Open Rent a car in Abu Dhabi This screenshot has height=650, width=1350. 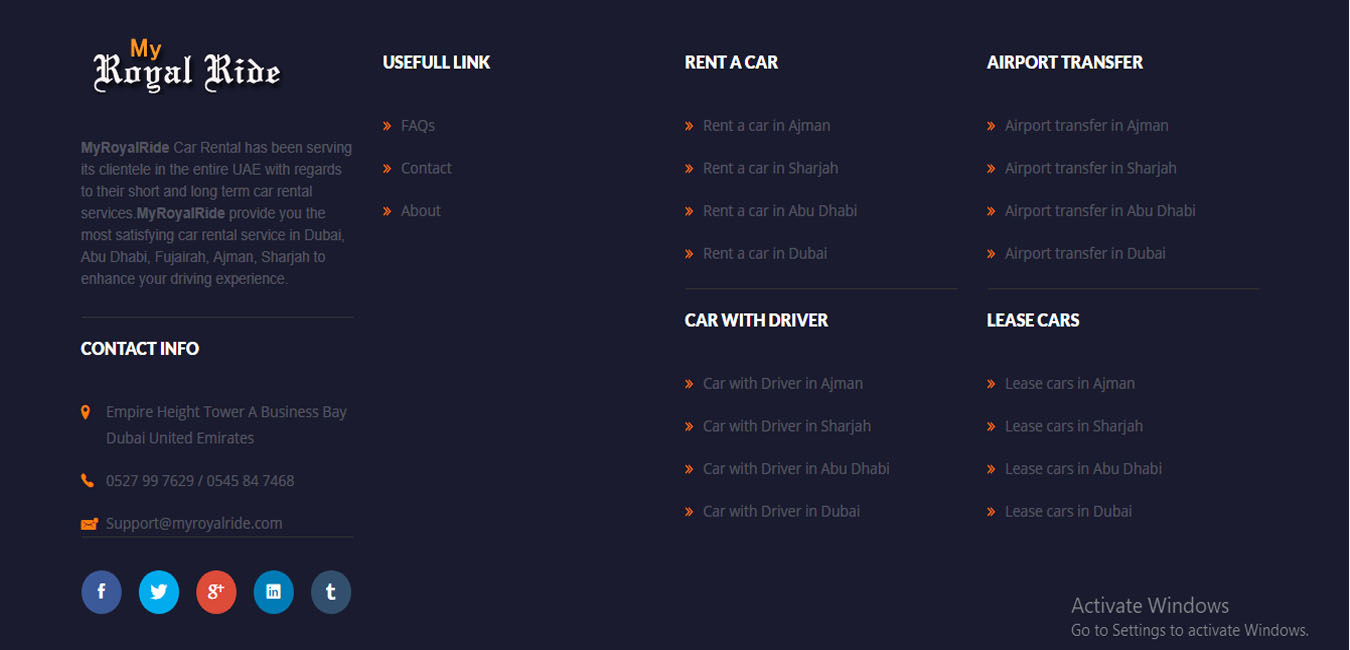[779, 211]
